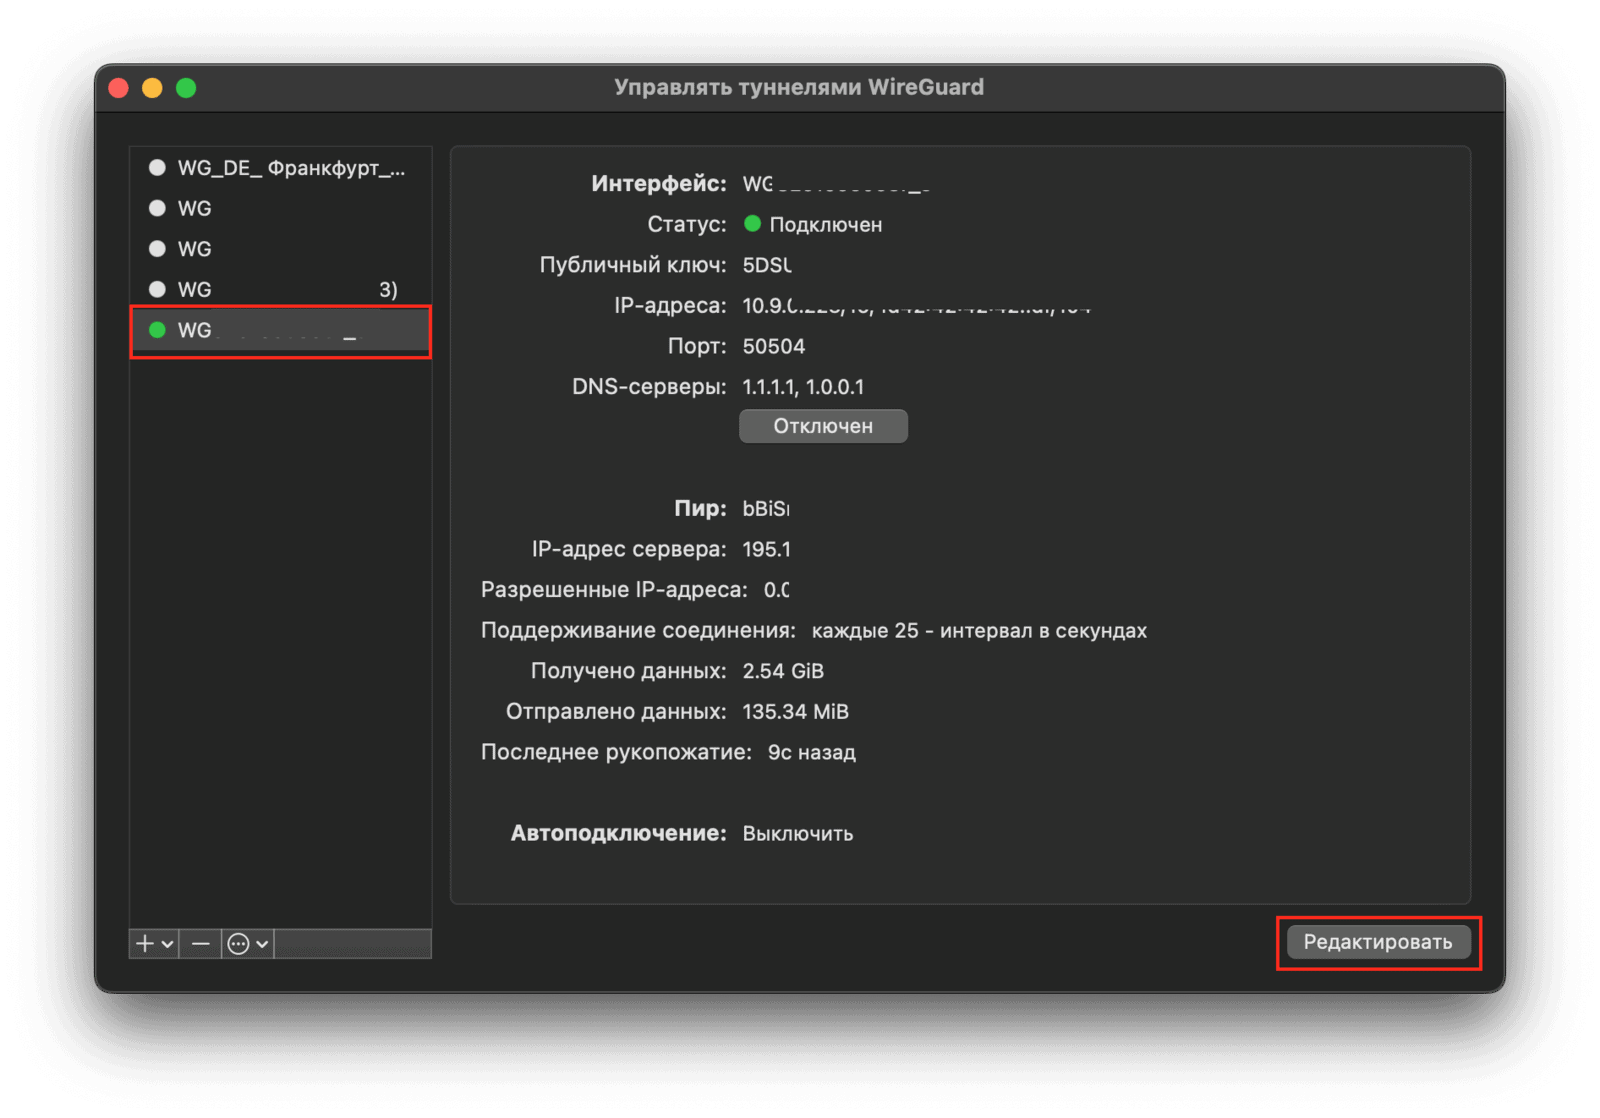Click the Управлять туннелями WireGuard title
The height and width of the screenshot is (1118, 1600).
(x=798, y=87)
